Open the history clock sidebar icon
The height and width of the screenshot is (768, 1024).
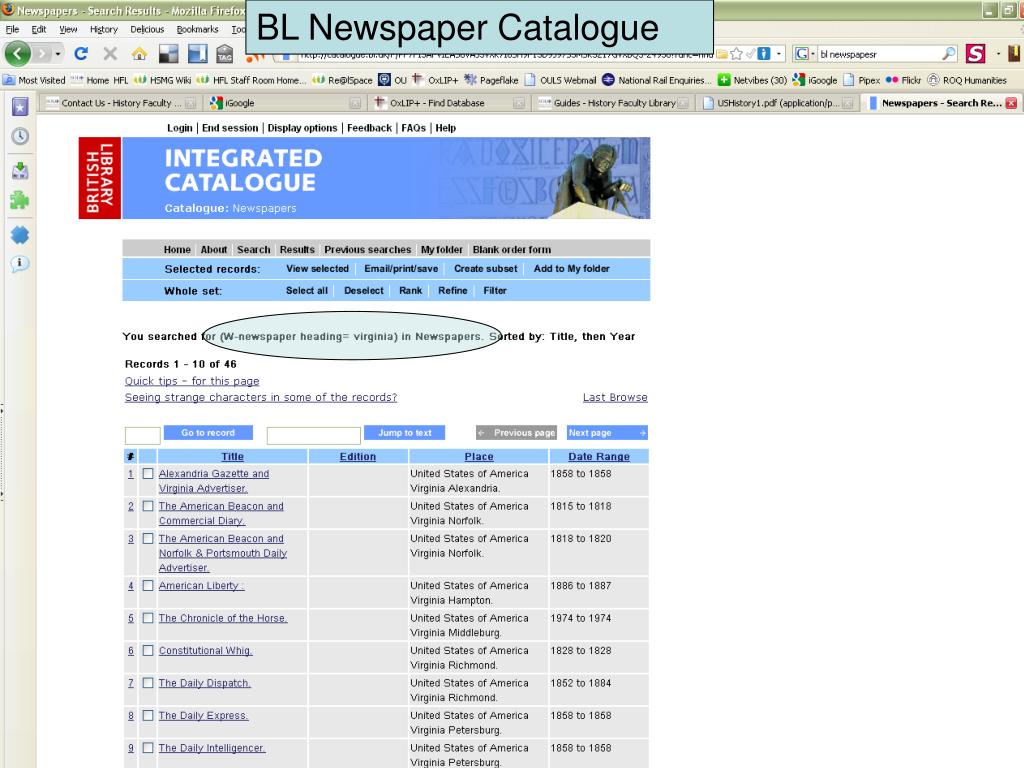coord(20,136)
